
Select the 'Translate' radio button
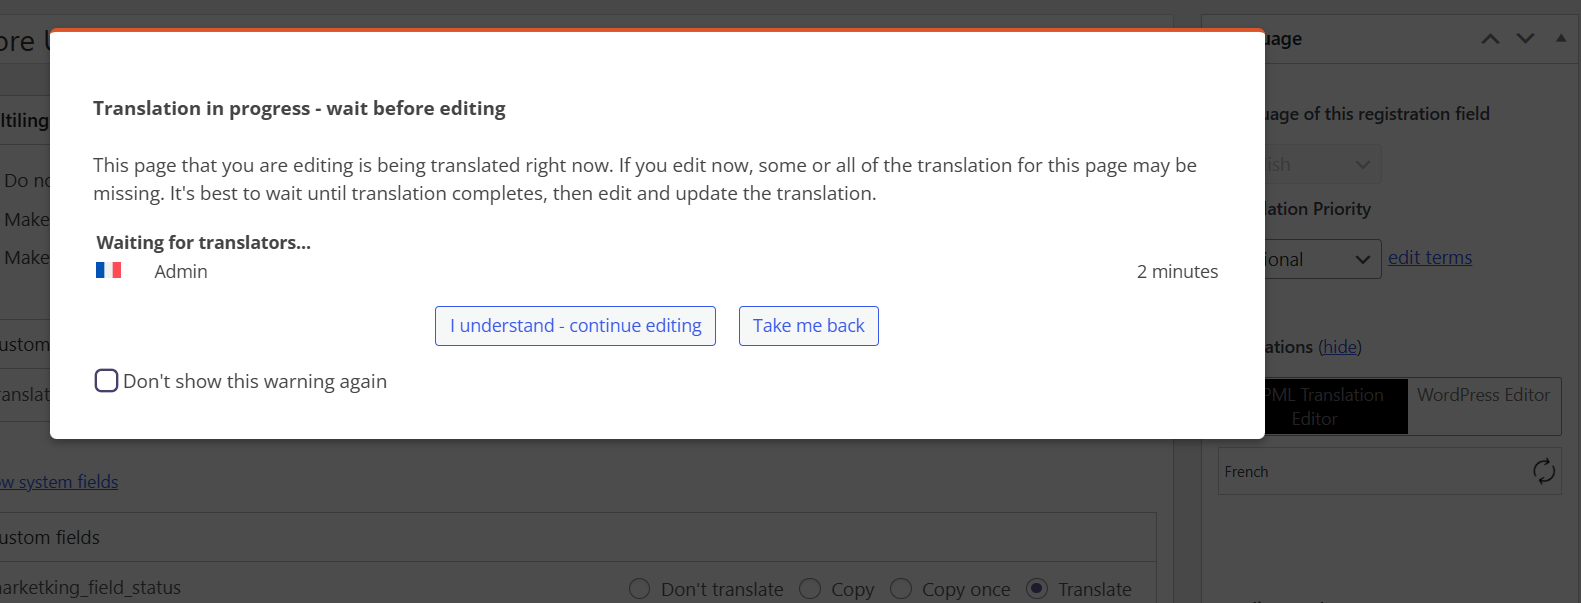tap(1037, 589)
